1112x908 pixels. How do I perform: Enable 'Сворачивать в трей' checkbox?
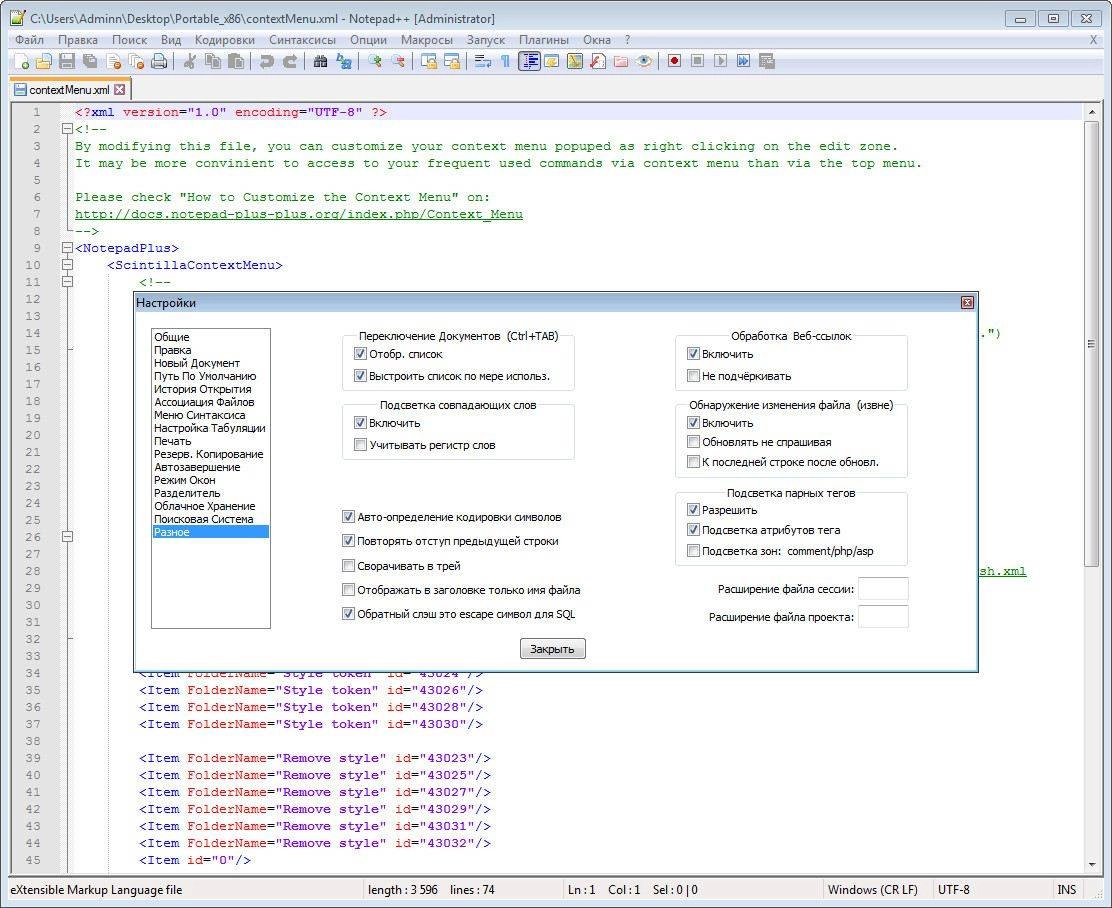(348, 566)
